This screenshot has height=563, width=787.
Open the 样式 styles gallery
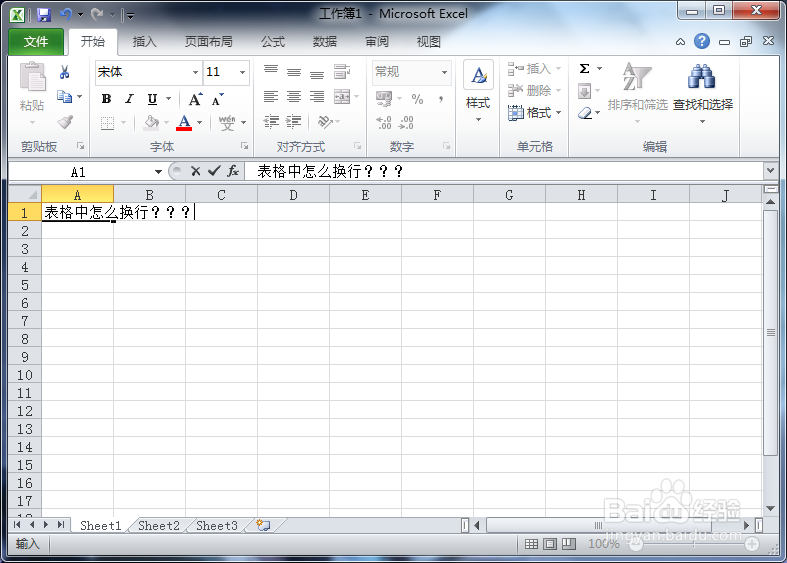click(478, 92)
